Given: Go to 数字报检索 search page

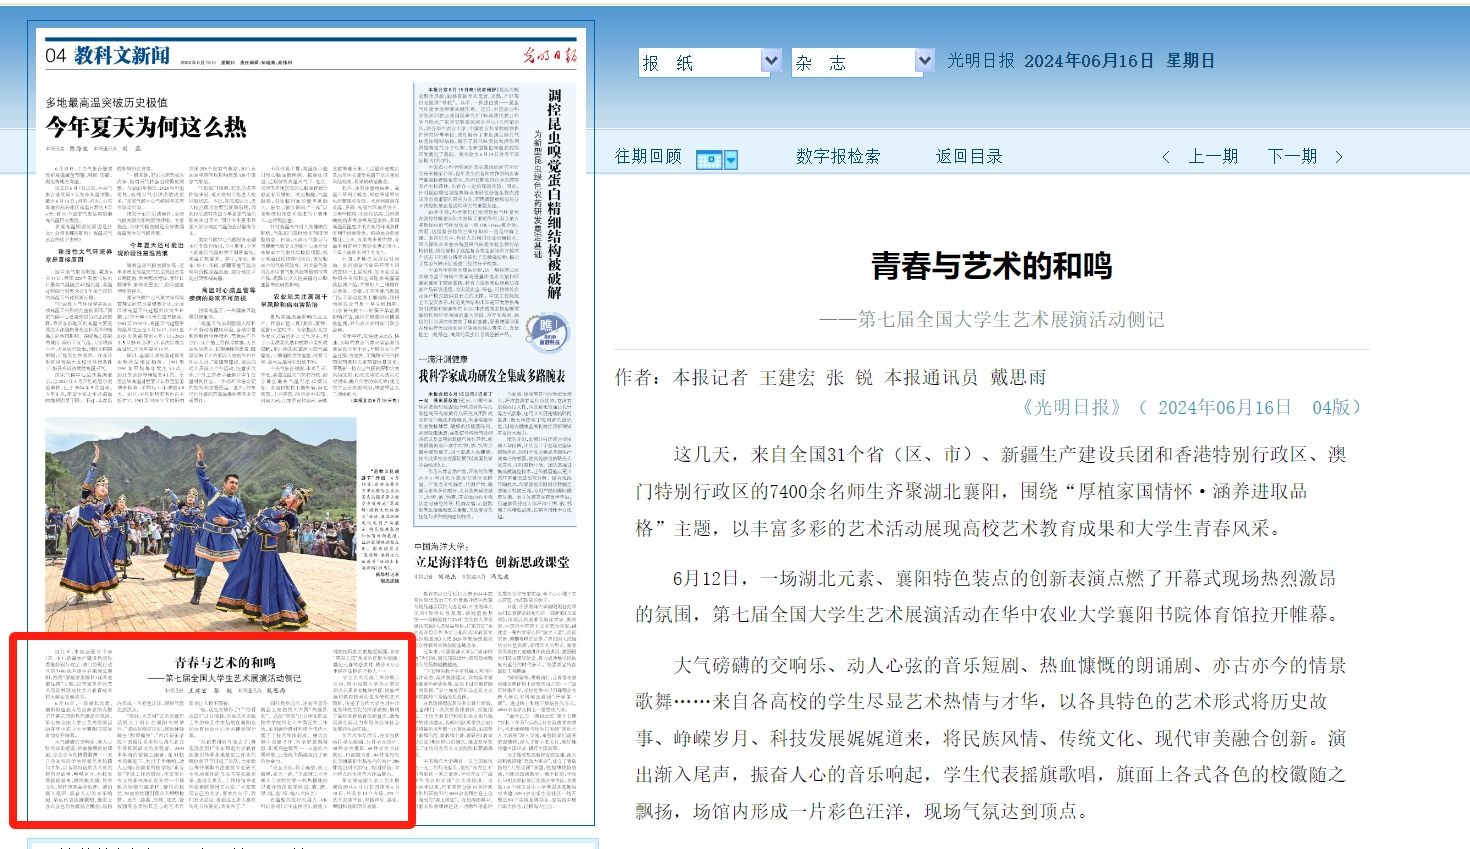Looking at the screenshot, I should 838,157.
